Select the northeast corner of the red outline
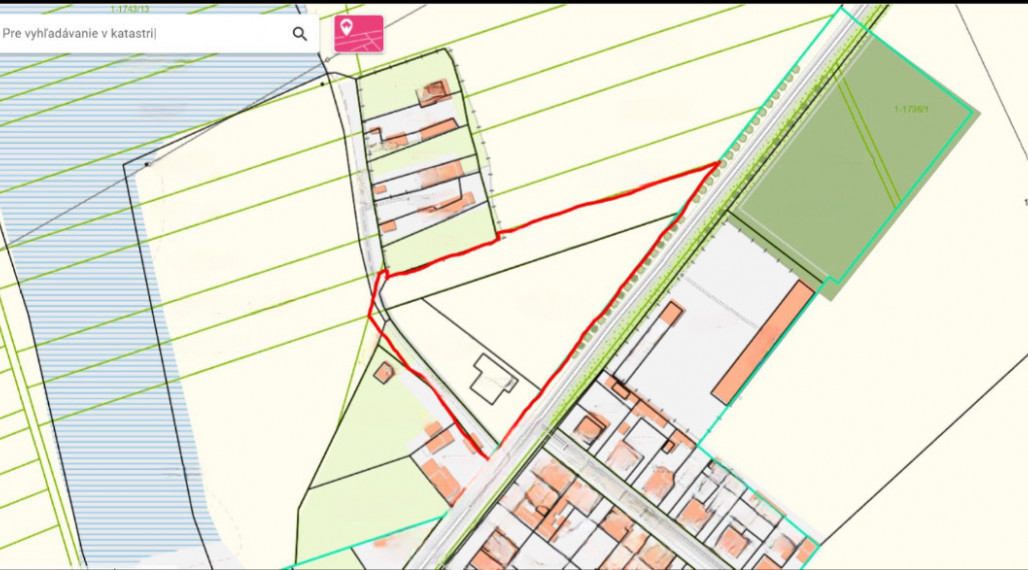 coord(720,162)
